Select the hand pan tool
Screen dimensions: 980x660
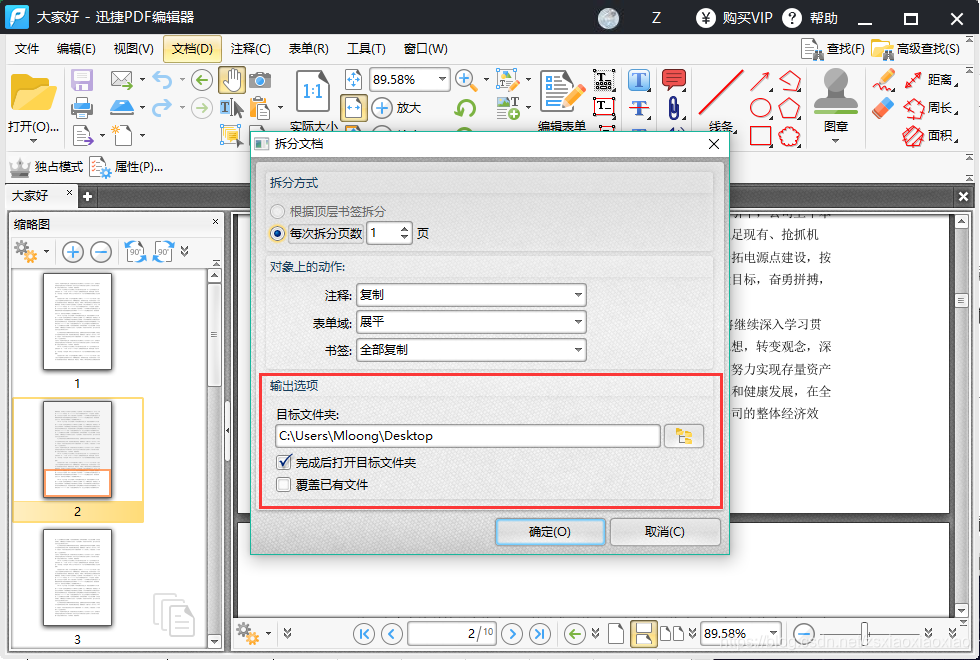(x=231, y=80)
